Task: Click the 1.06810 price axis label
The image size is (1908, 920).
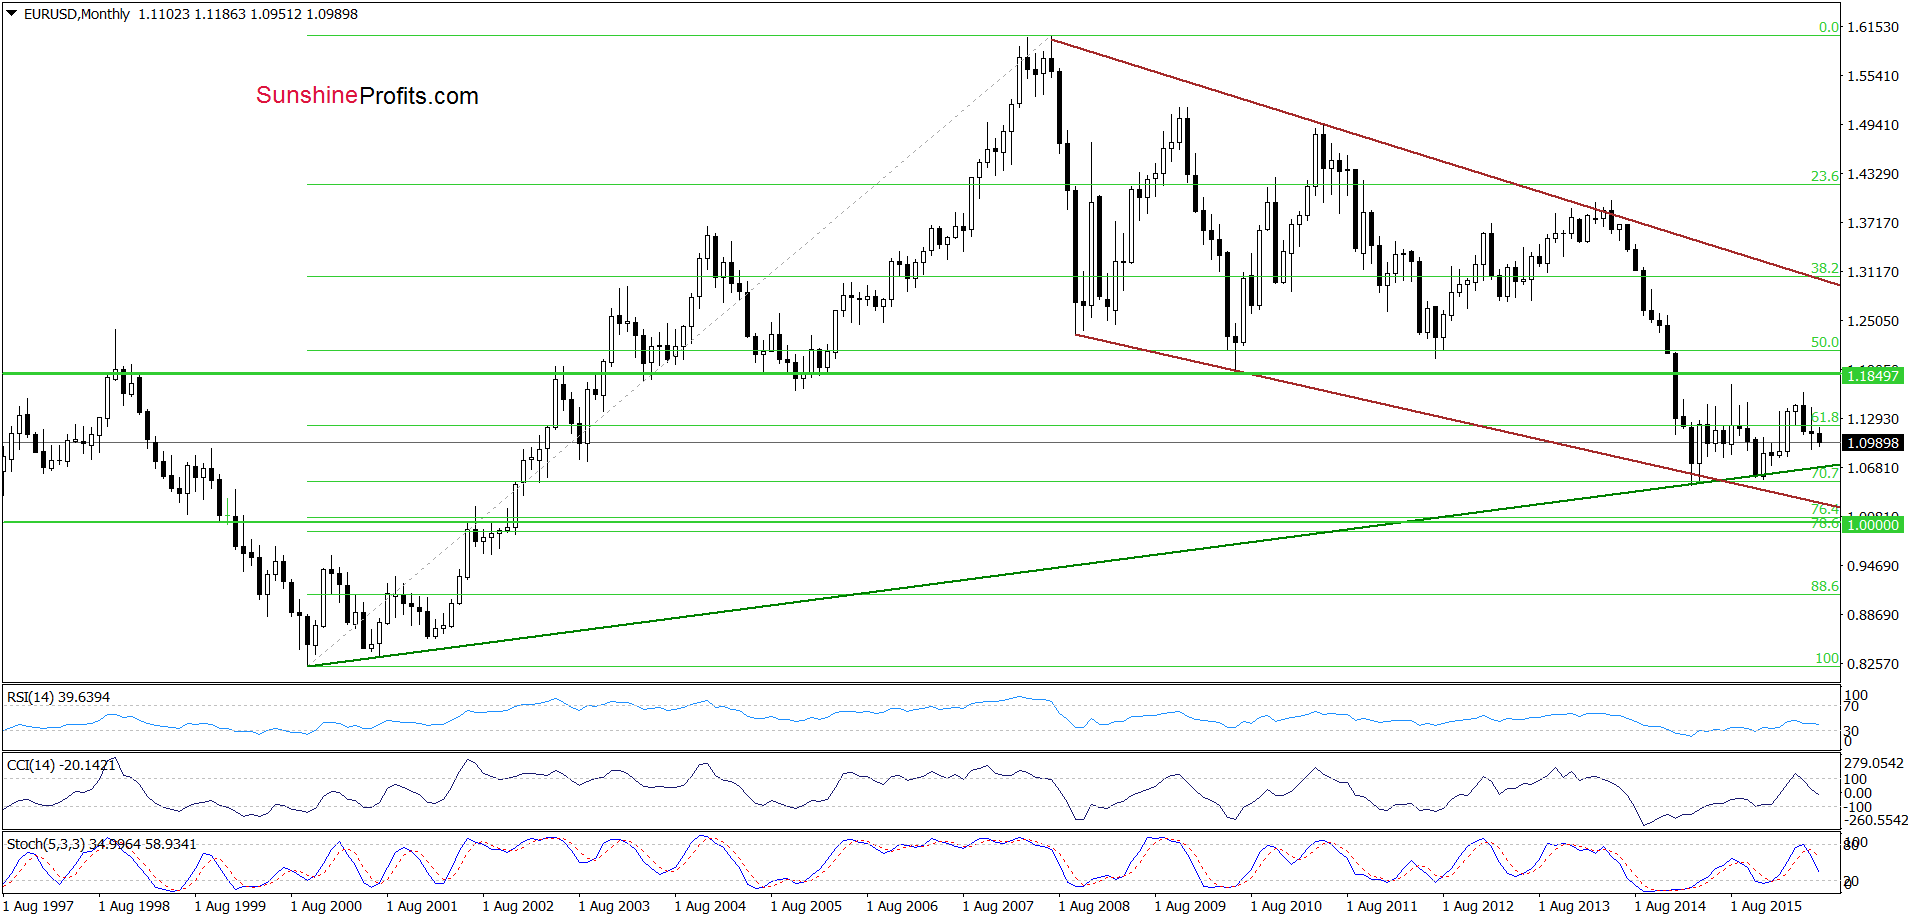Action: [x=1873, y=468]
